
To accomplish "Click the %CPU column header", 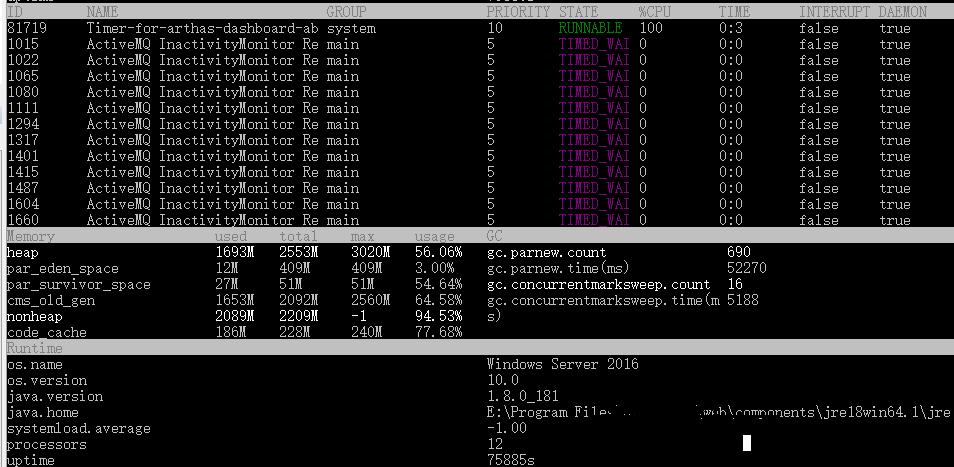I will click(654, 12).
